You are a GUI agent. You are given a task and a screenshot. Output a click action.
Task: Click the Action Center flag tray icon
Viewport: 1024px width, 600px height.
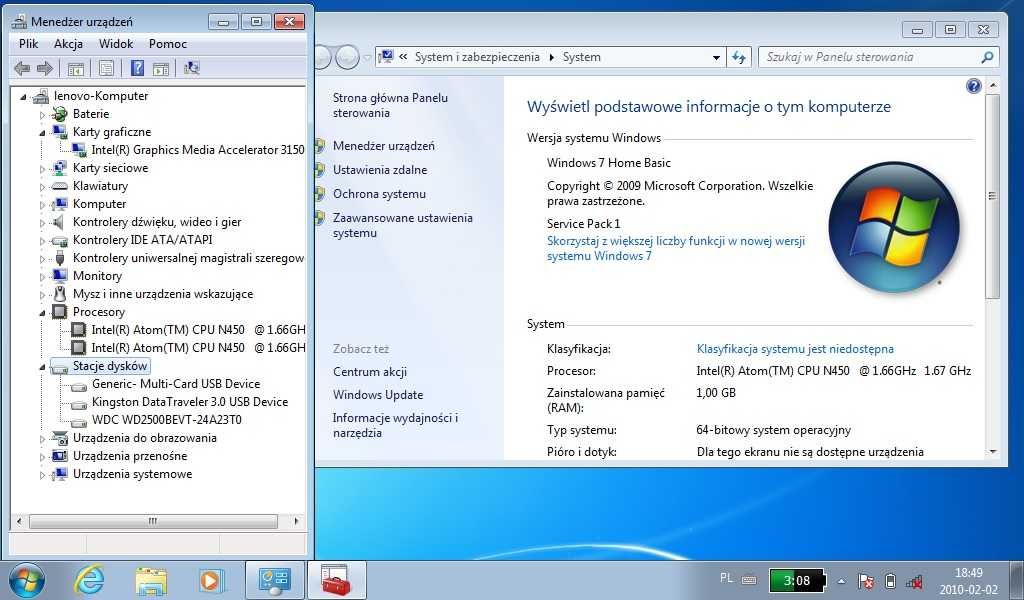pos(865,580)
